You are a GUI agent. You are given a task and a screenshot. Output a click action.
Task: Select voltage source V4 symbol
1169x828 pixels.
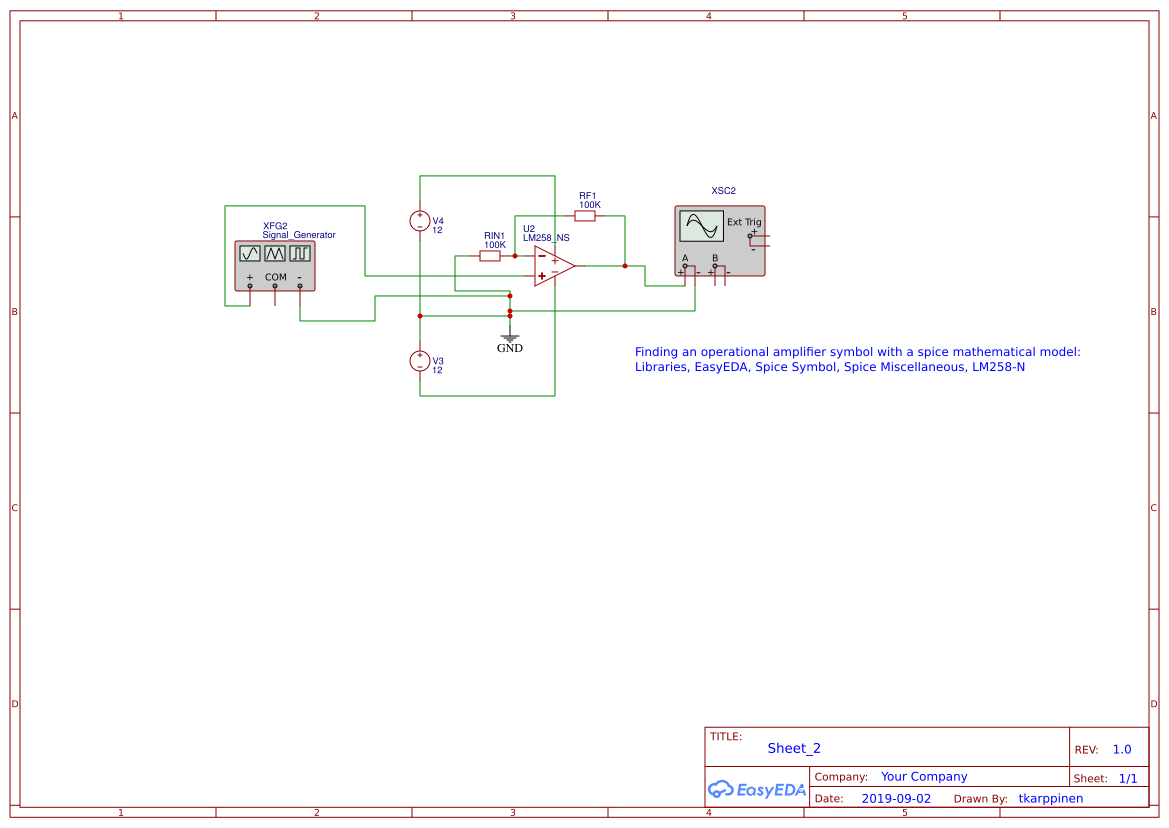click(x=420, y=220)
